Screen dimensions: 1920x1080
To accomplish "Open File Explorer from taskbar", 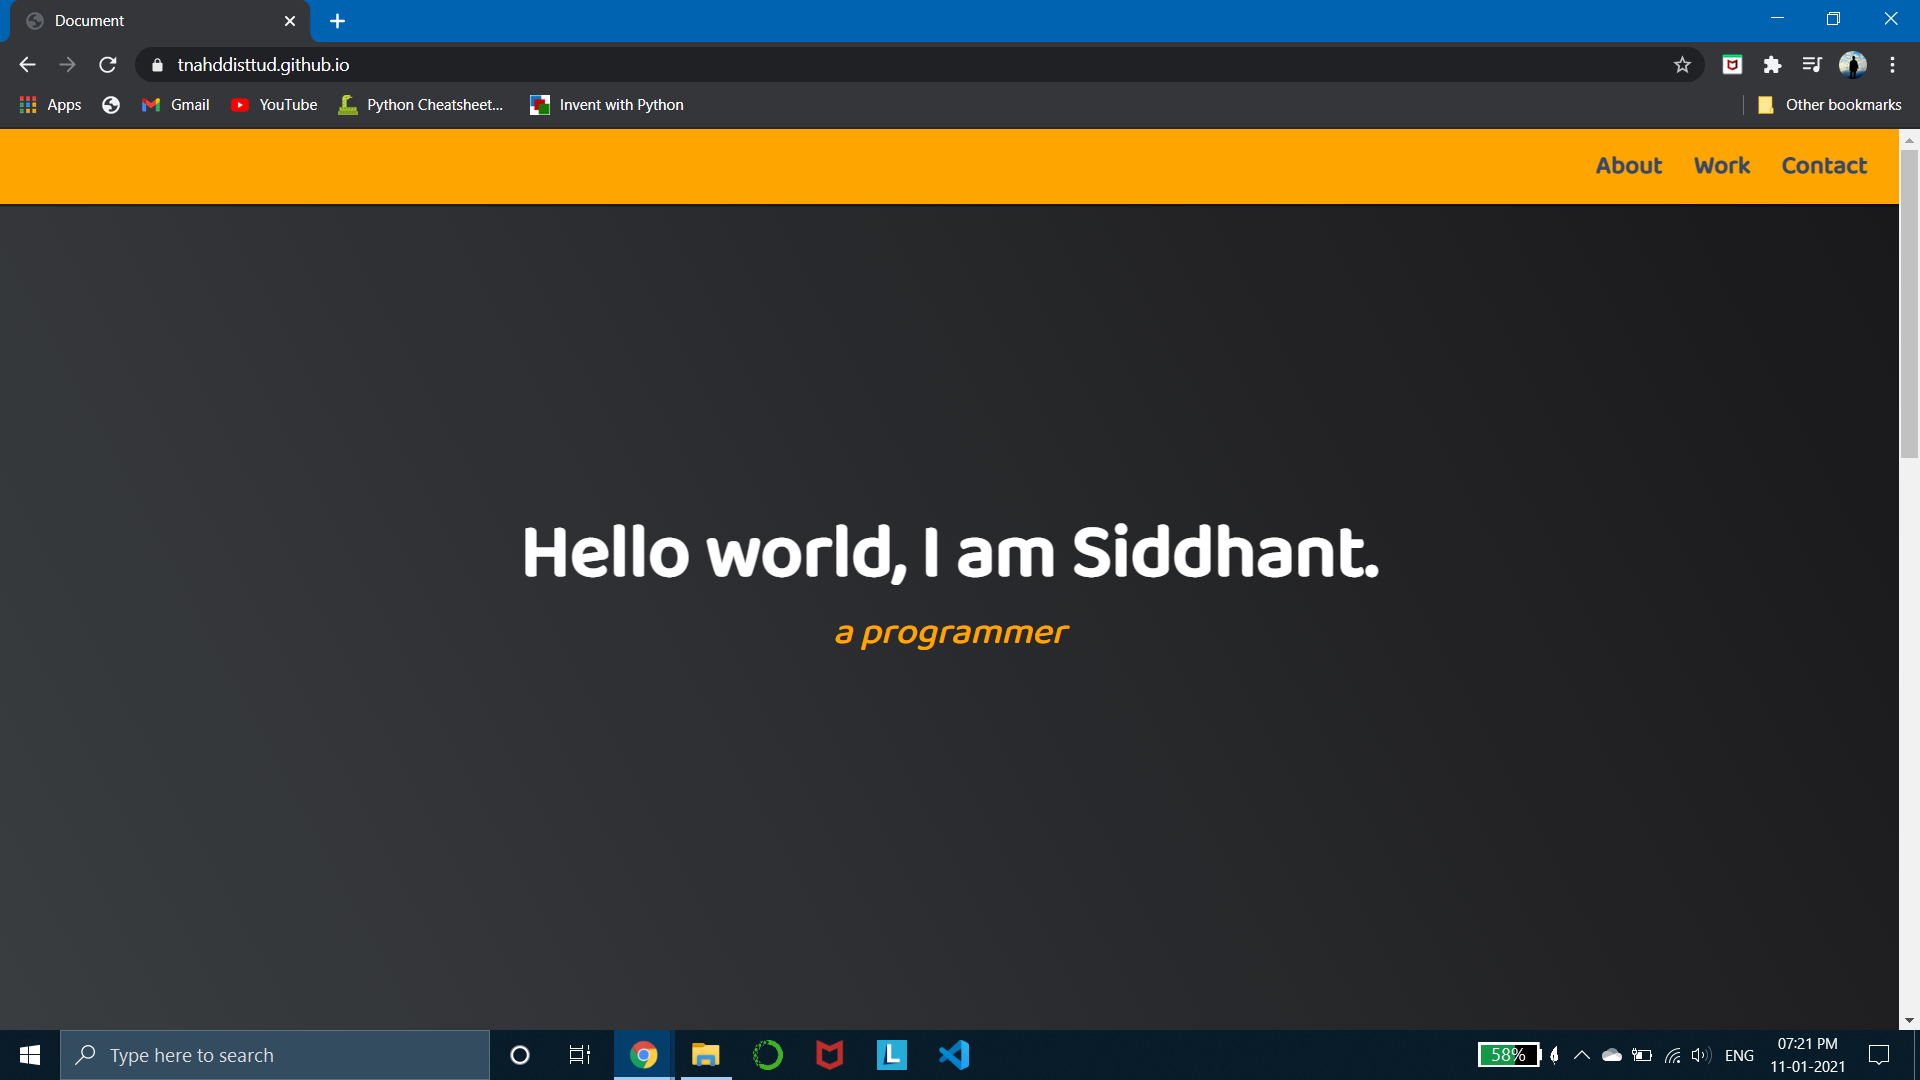I will pos(705,1055).
